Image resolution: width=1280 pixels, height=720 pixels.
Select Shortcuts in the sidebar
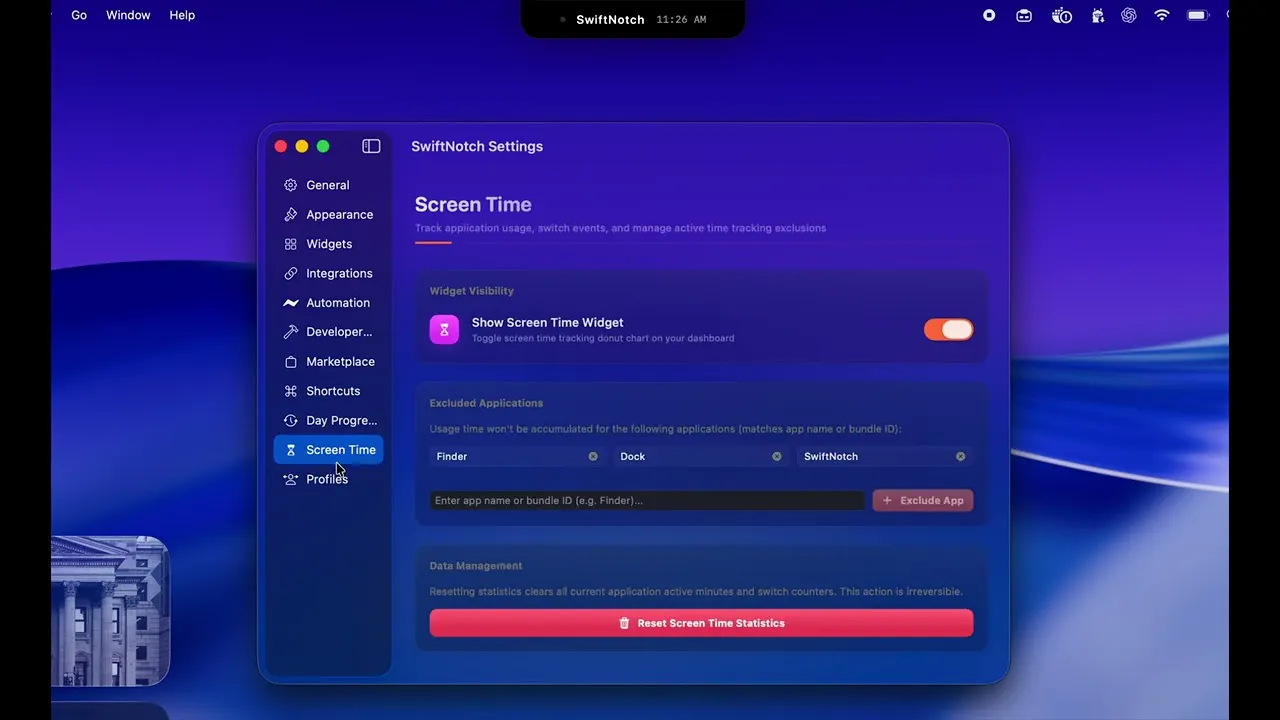coord(328,391)
